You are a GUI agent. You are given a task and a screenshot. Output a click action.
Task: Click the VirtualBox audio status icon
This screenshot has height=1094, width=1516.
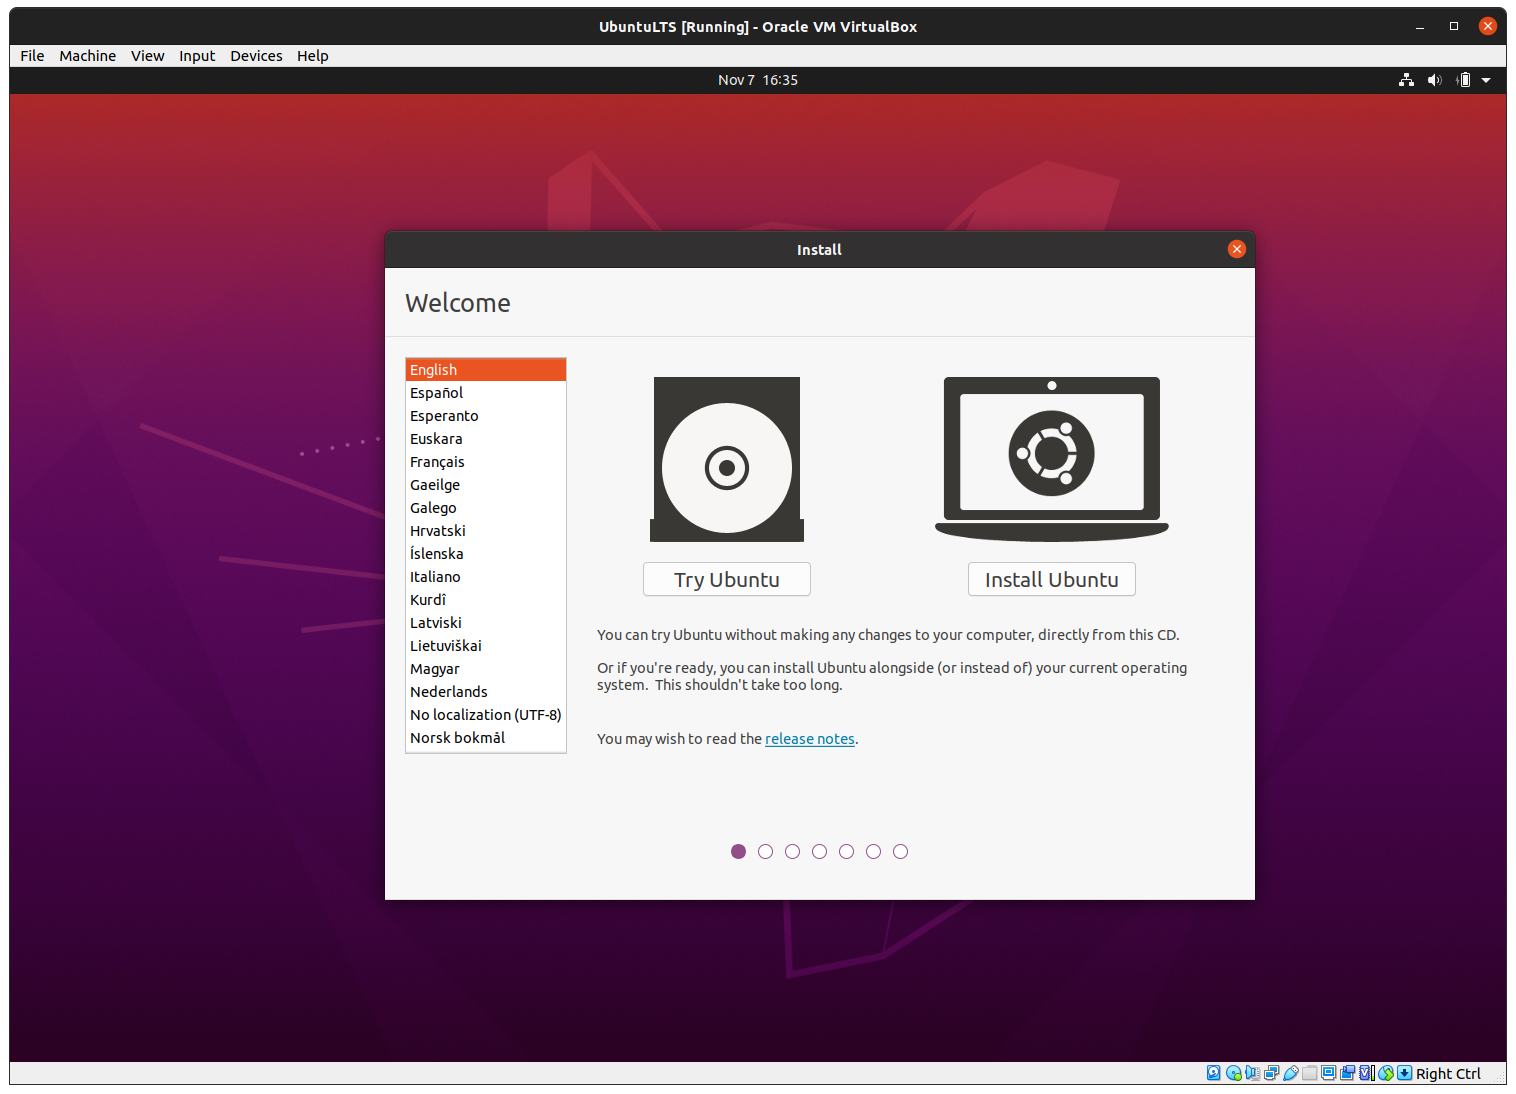pos(1252,1073)
